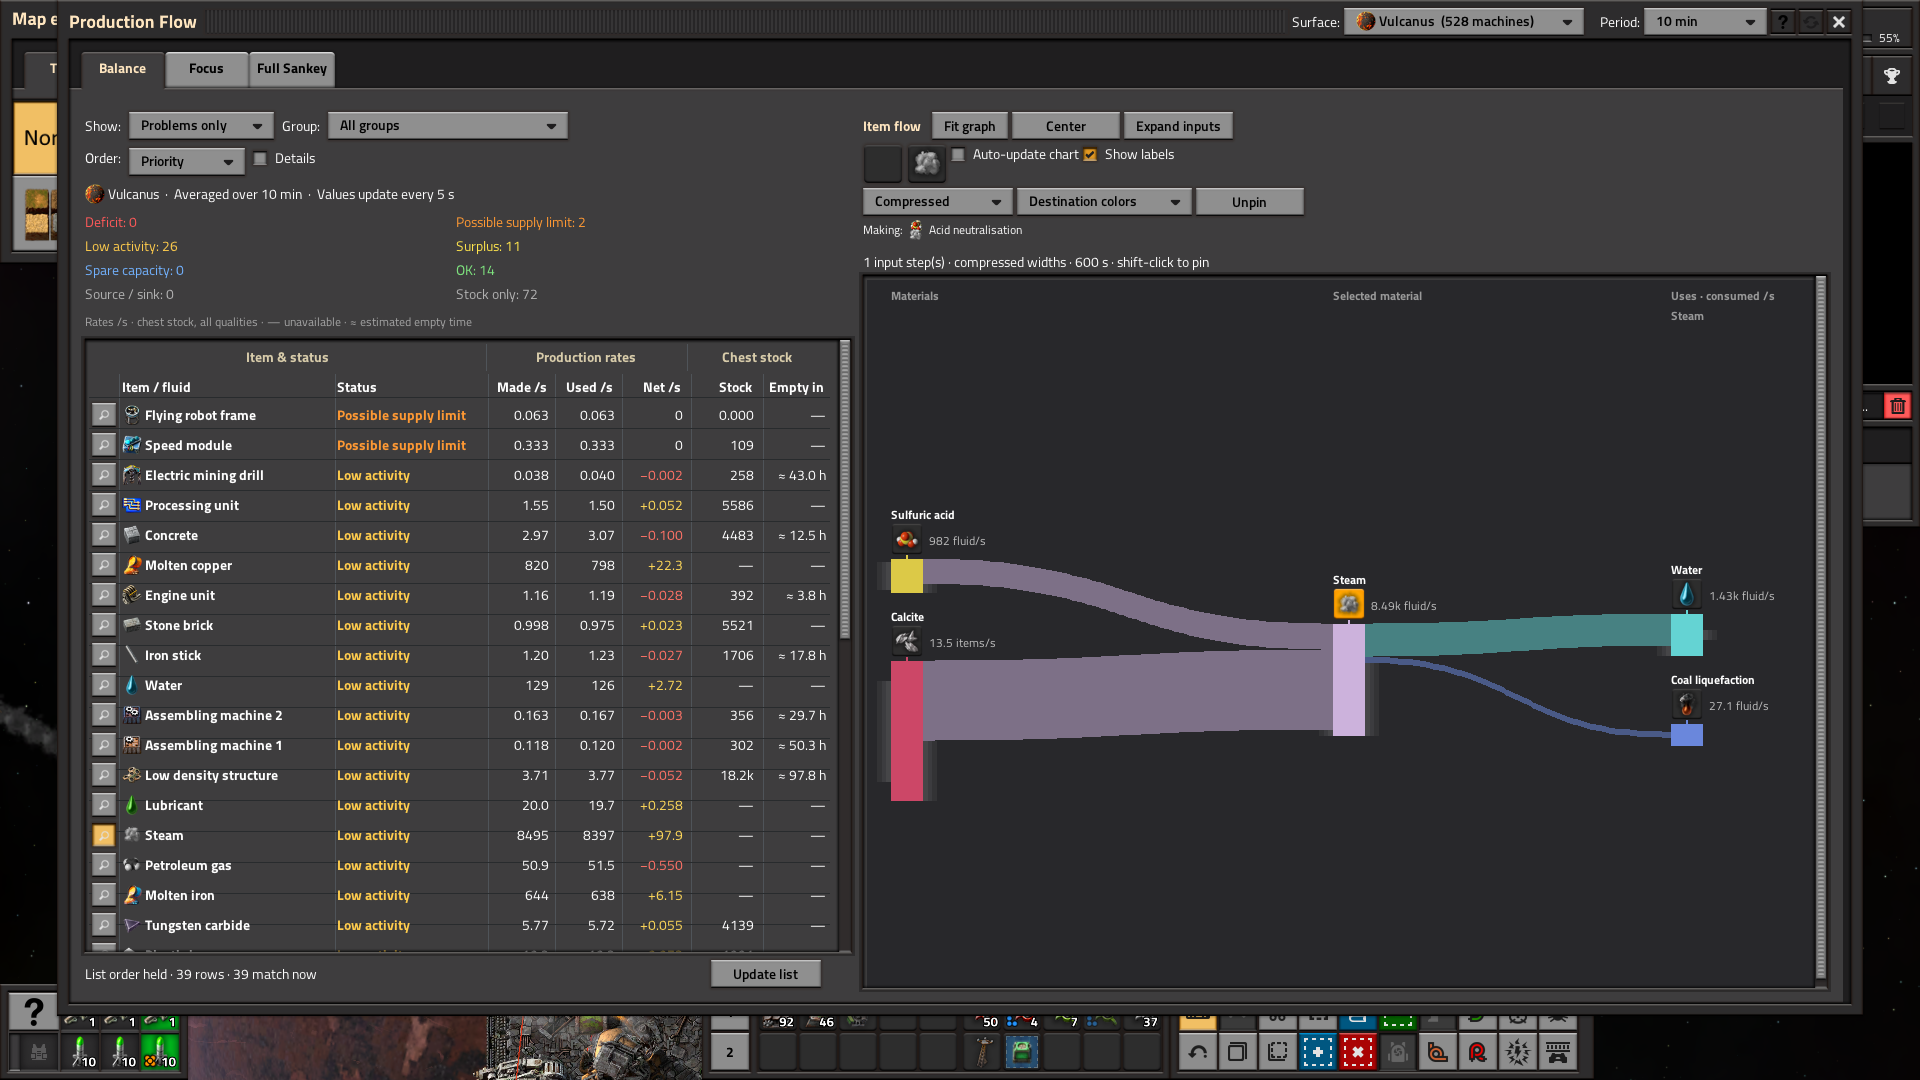
Task: Click the Water output icon in chart
Action: (1686, 595)
